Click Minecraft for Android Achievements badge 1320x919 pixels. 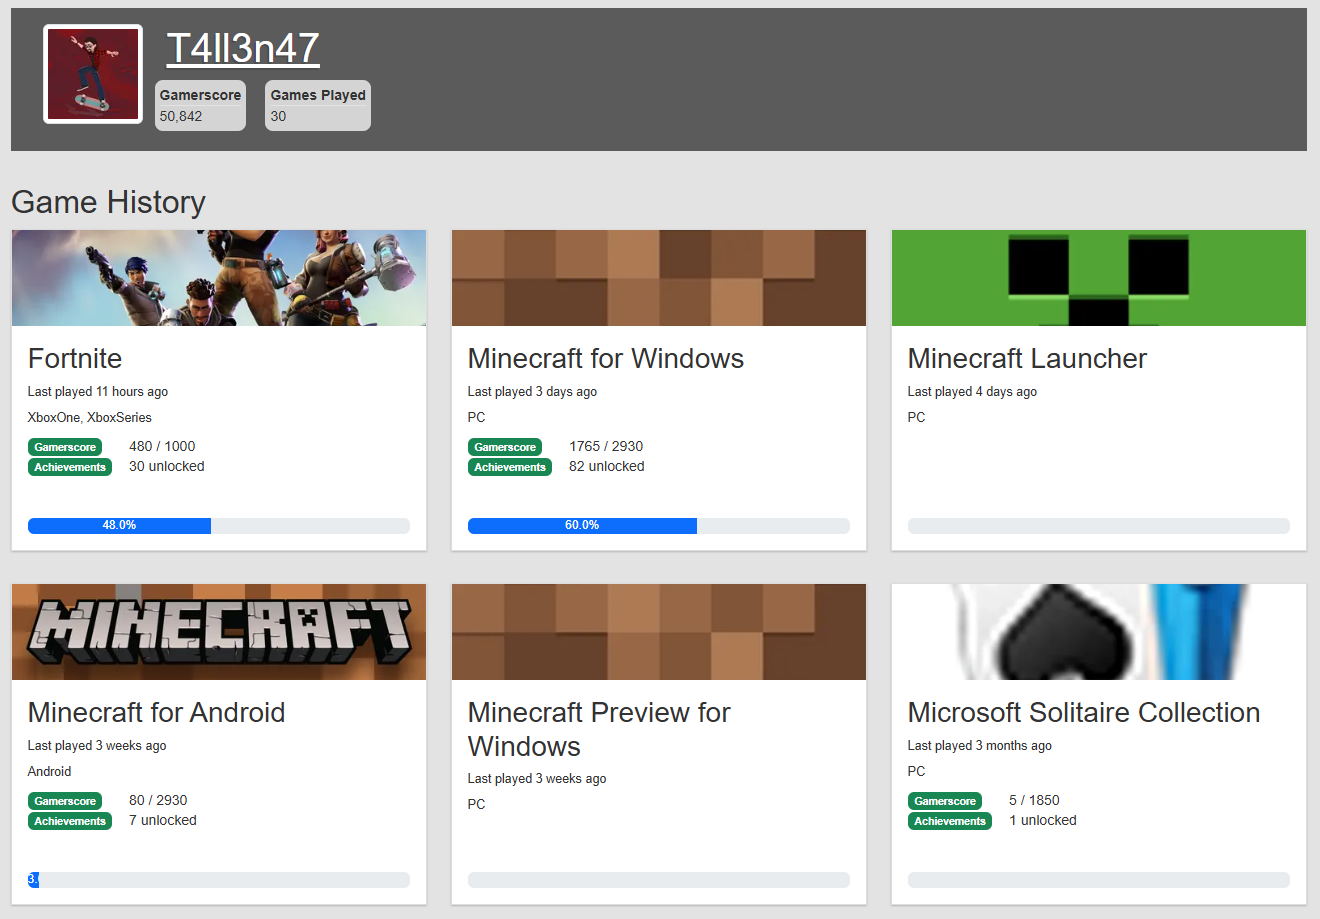(70, 821)
